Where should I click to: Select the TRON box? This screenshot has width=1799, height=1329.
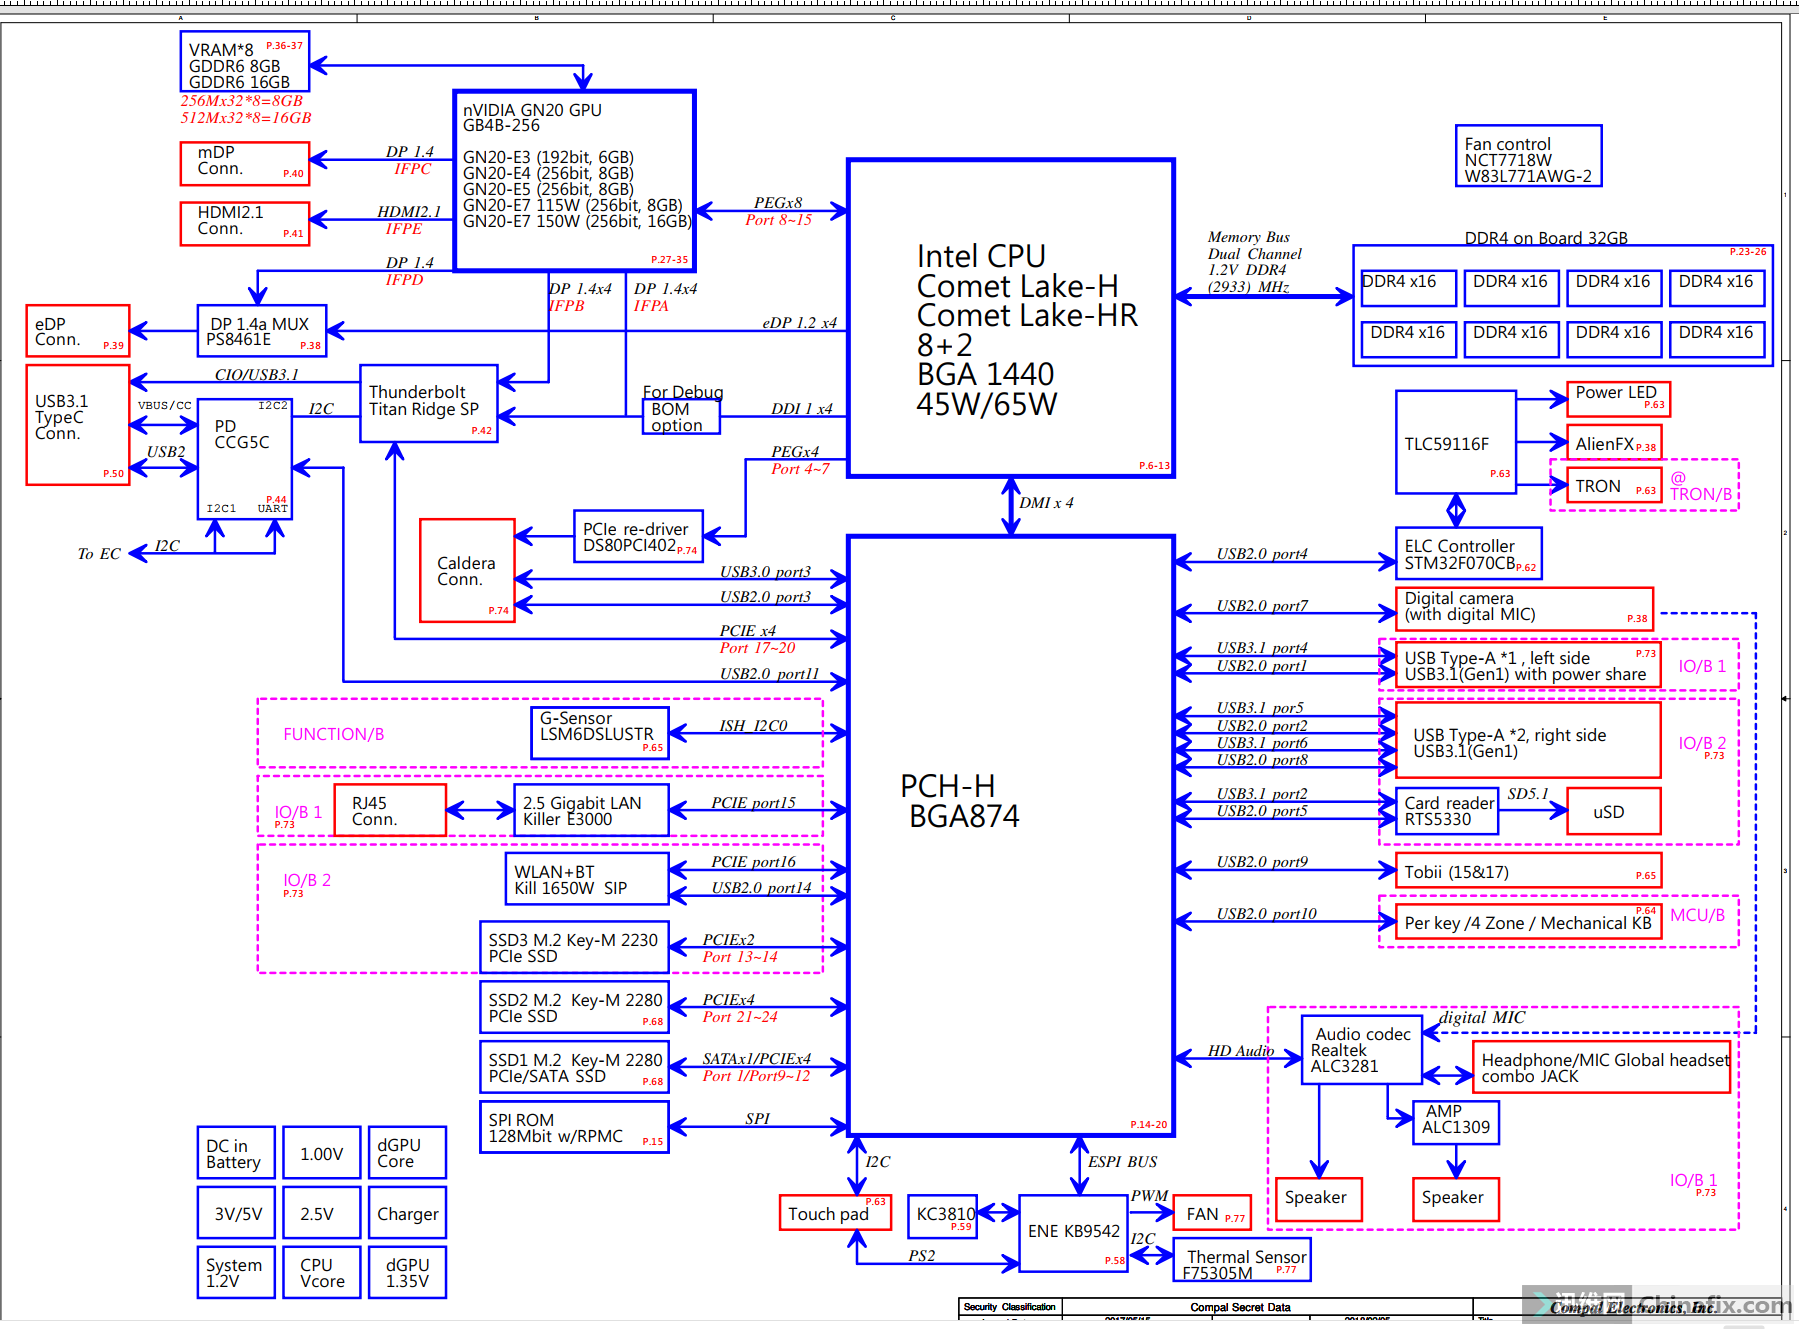coord(1614,486)
